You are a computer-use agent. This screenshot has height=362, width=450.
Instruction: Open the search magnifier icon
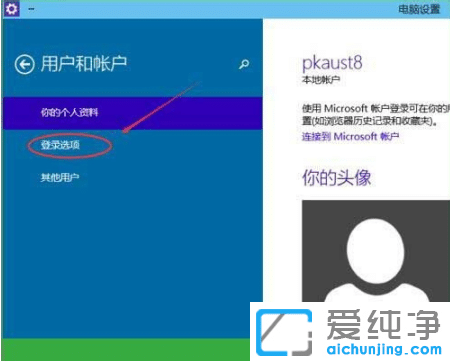tap(244, 64)
